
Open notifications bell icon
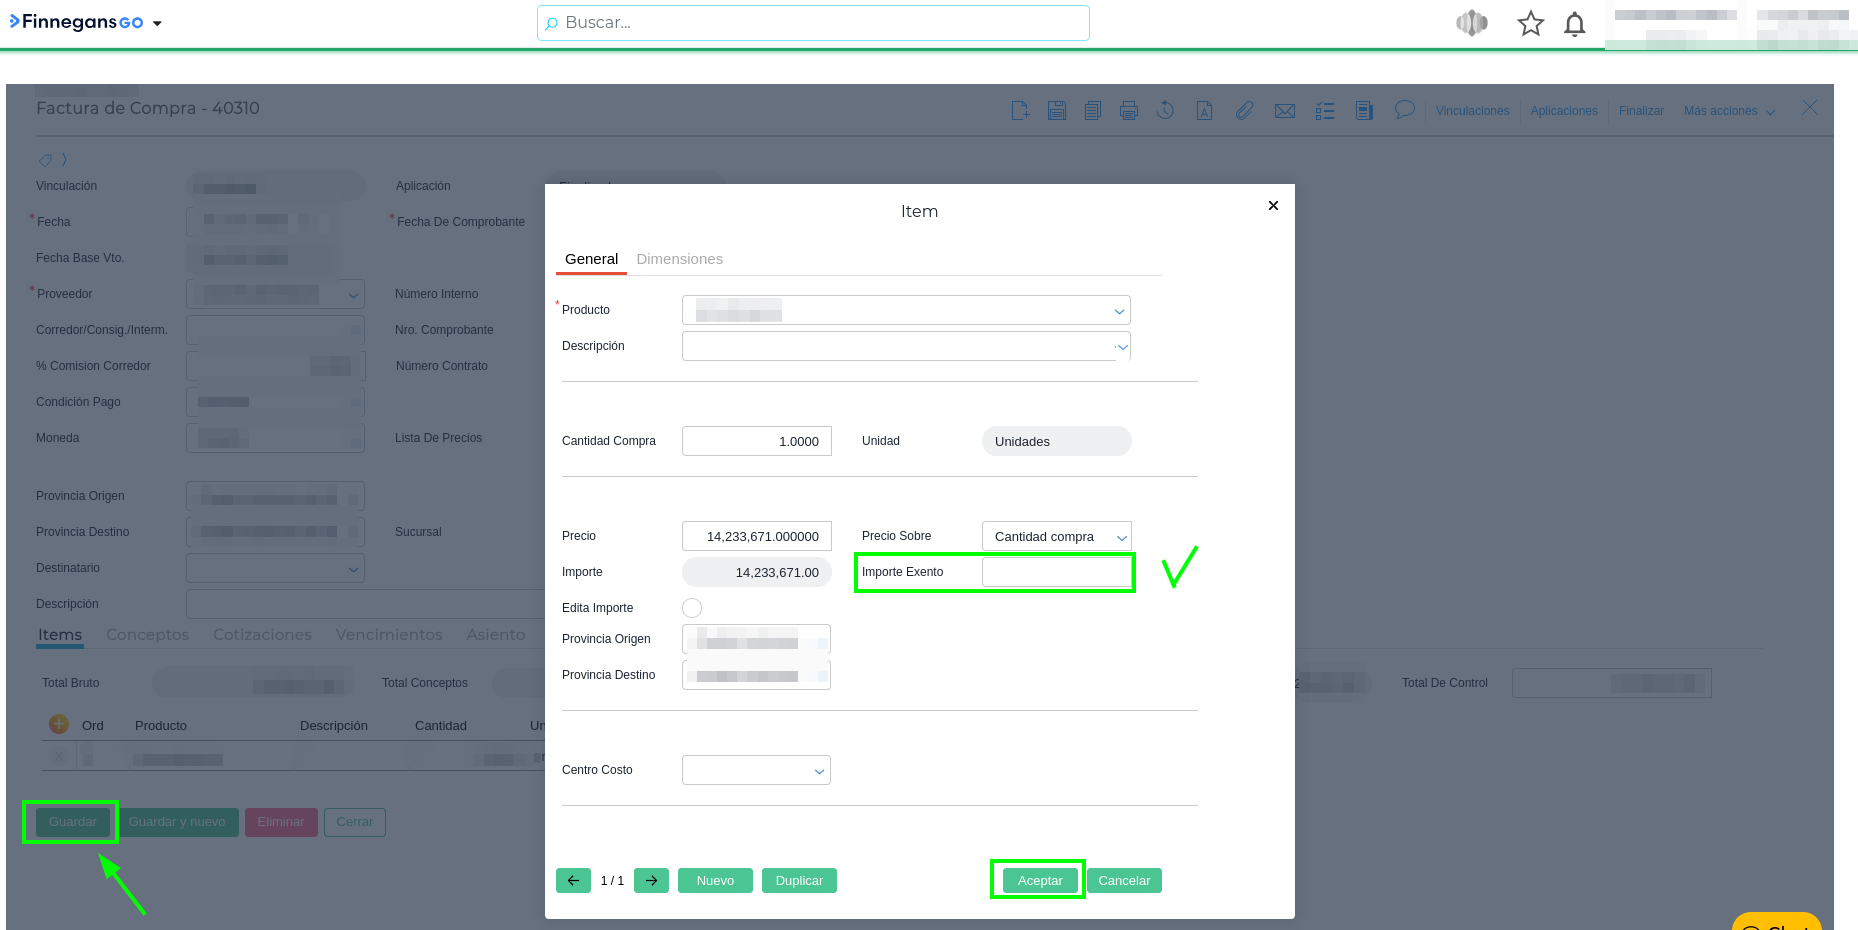coord(1575,24)
